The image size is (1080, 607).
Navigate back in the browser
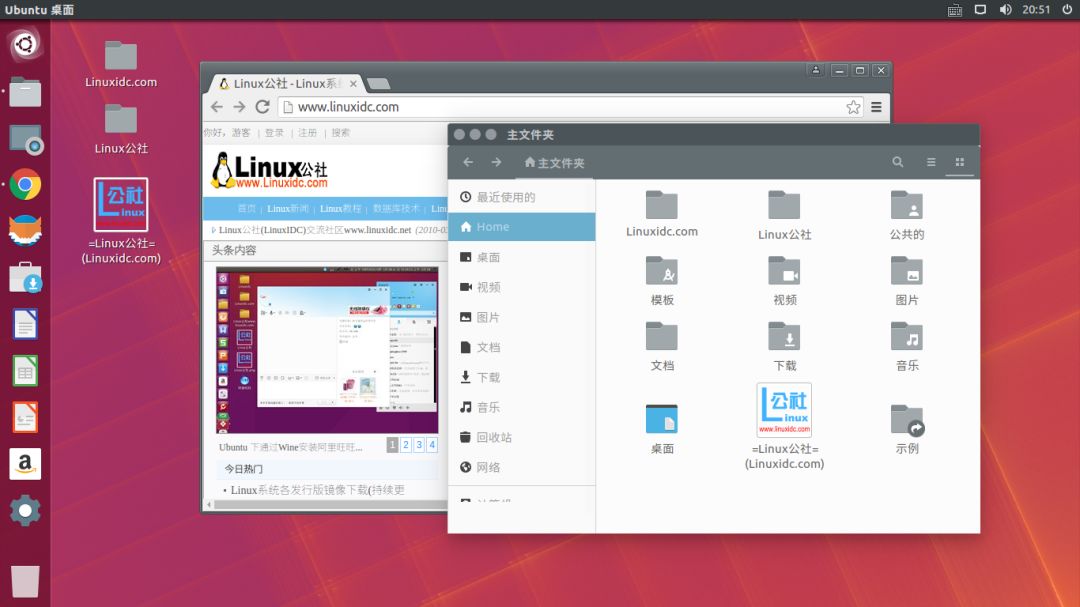click(217, 107)
